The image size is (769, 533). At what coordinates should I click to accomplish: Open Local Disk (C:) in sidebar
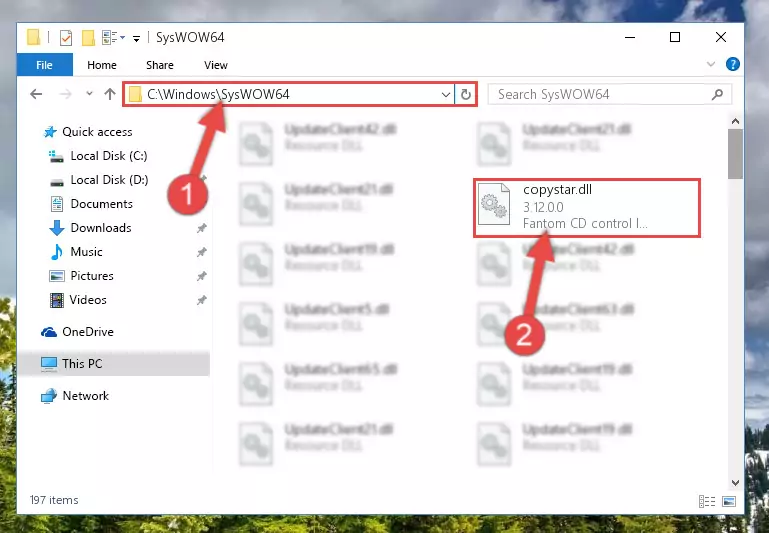click(108, 156)
